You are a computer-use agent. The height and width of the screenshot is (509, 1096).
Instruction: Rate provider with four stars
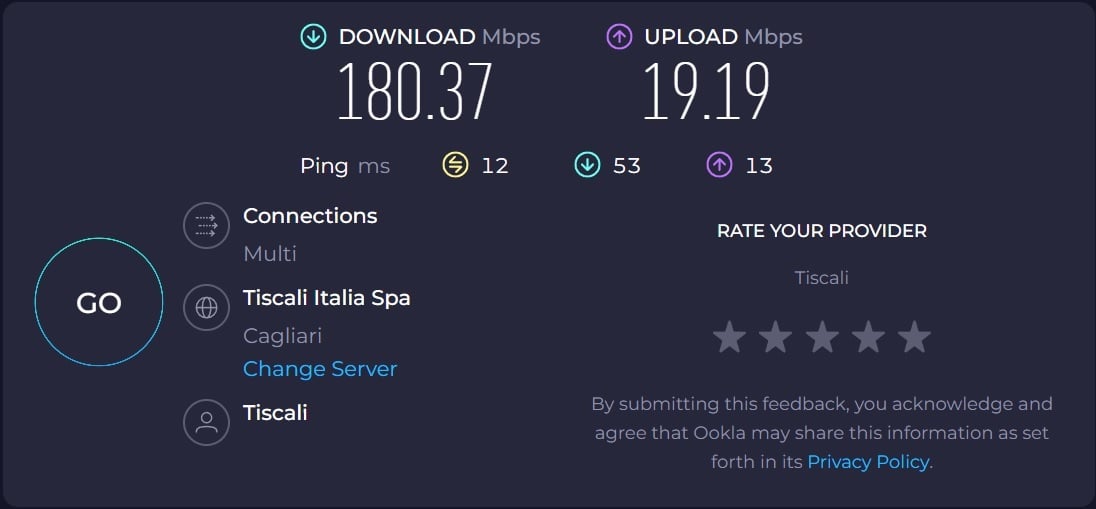tap(868, 338)
